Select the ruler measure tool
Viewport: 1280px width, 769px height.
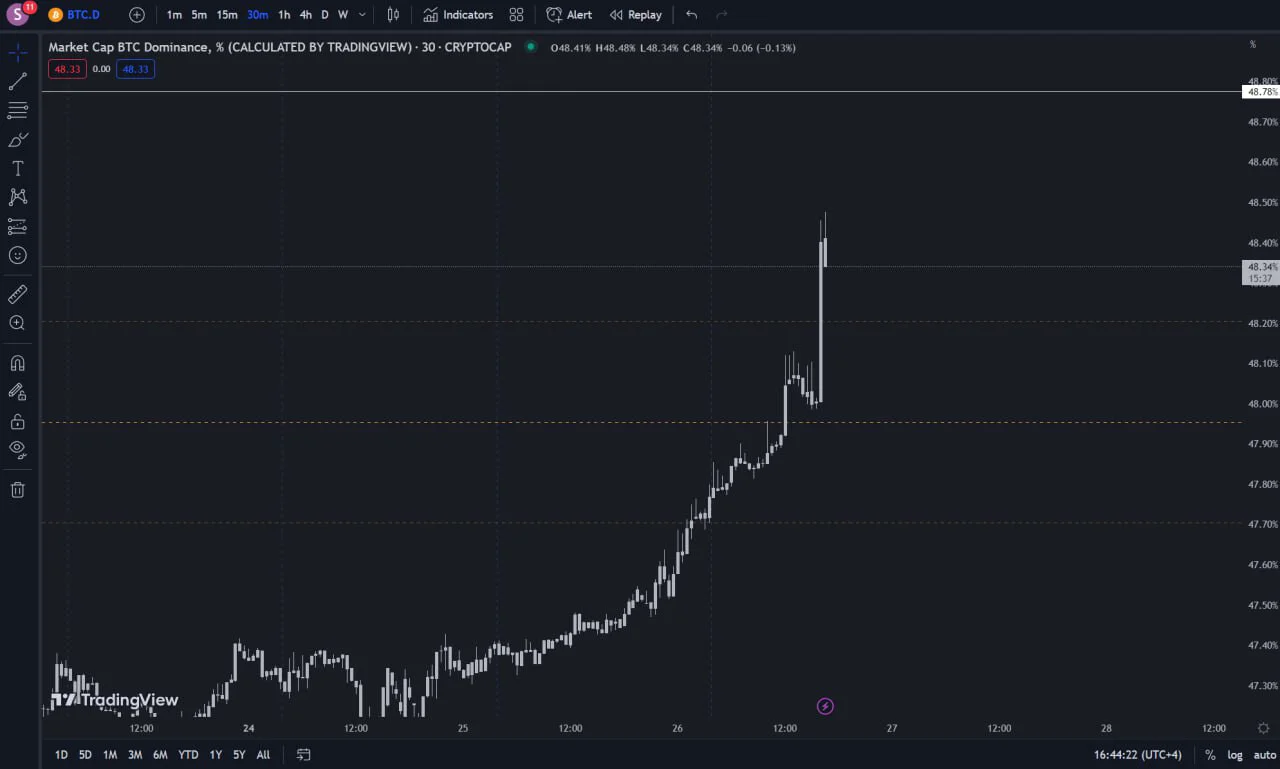point(18,294)
